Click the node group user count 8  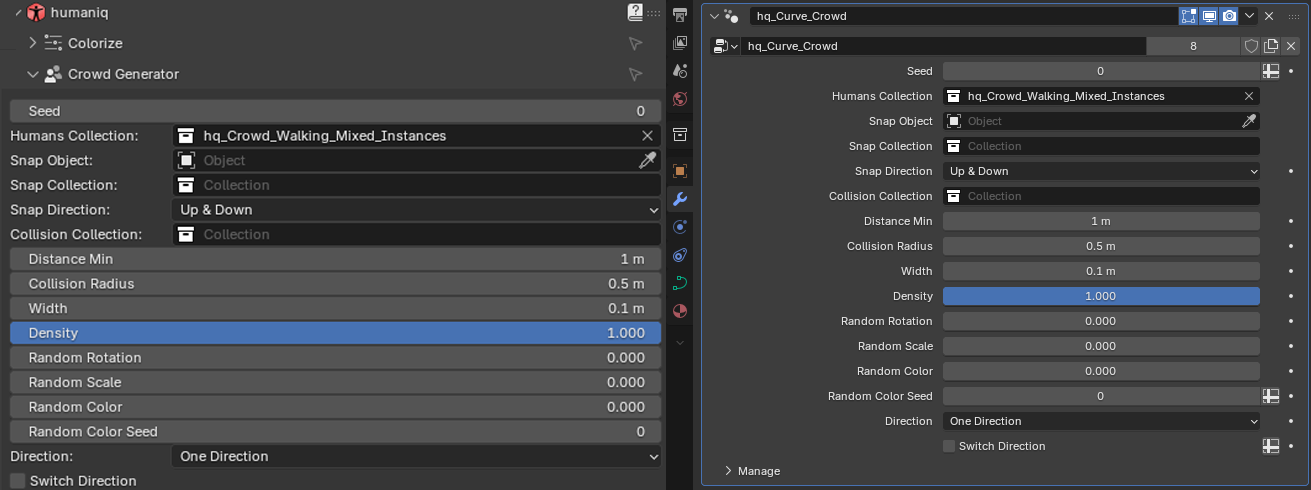pos(1193,46)
